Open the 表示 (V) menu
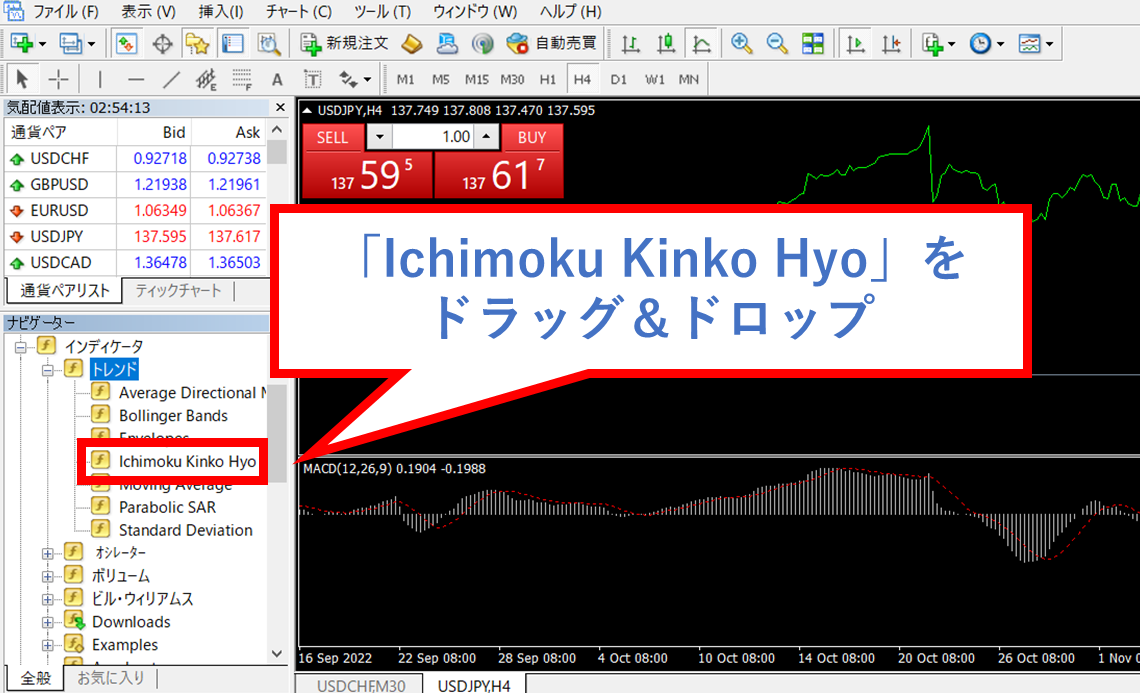The height and width of the screenshot is (693, 1140). [148, 12]
